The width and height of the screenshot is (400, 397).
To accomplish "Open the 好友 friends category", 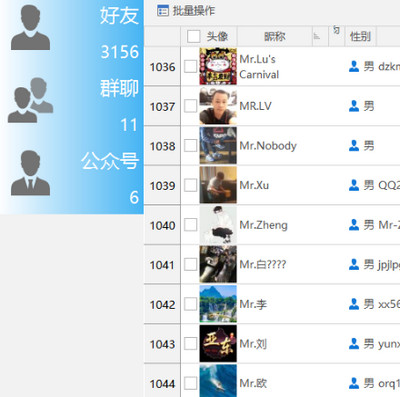I will point(119,16).
